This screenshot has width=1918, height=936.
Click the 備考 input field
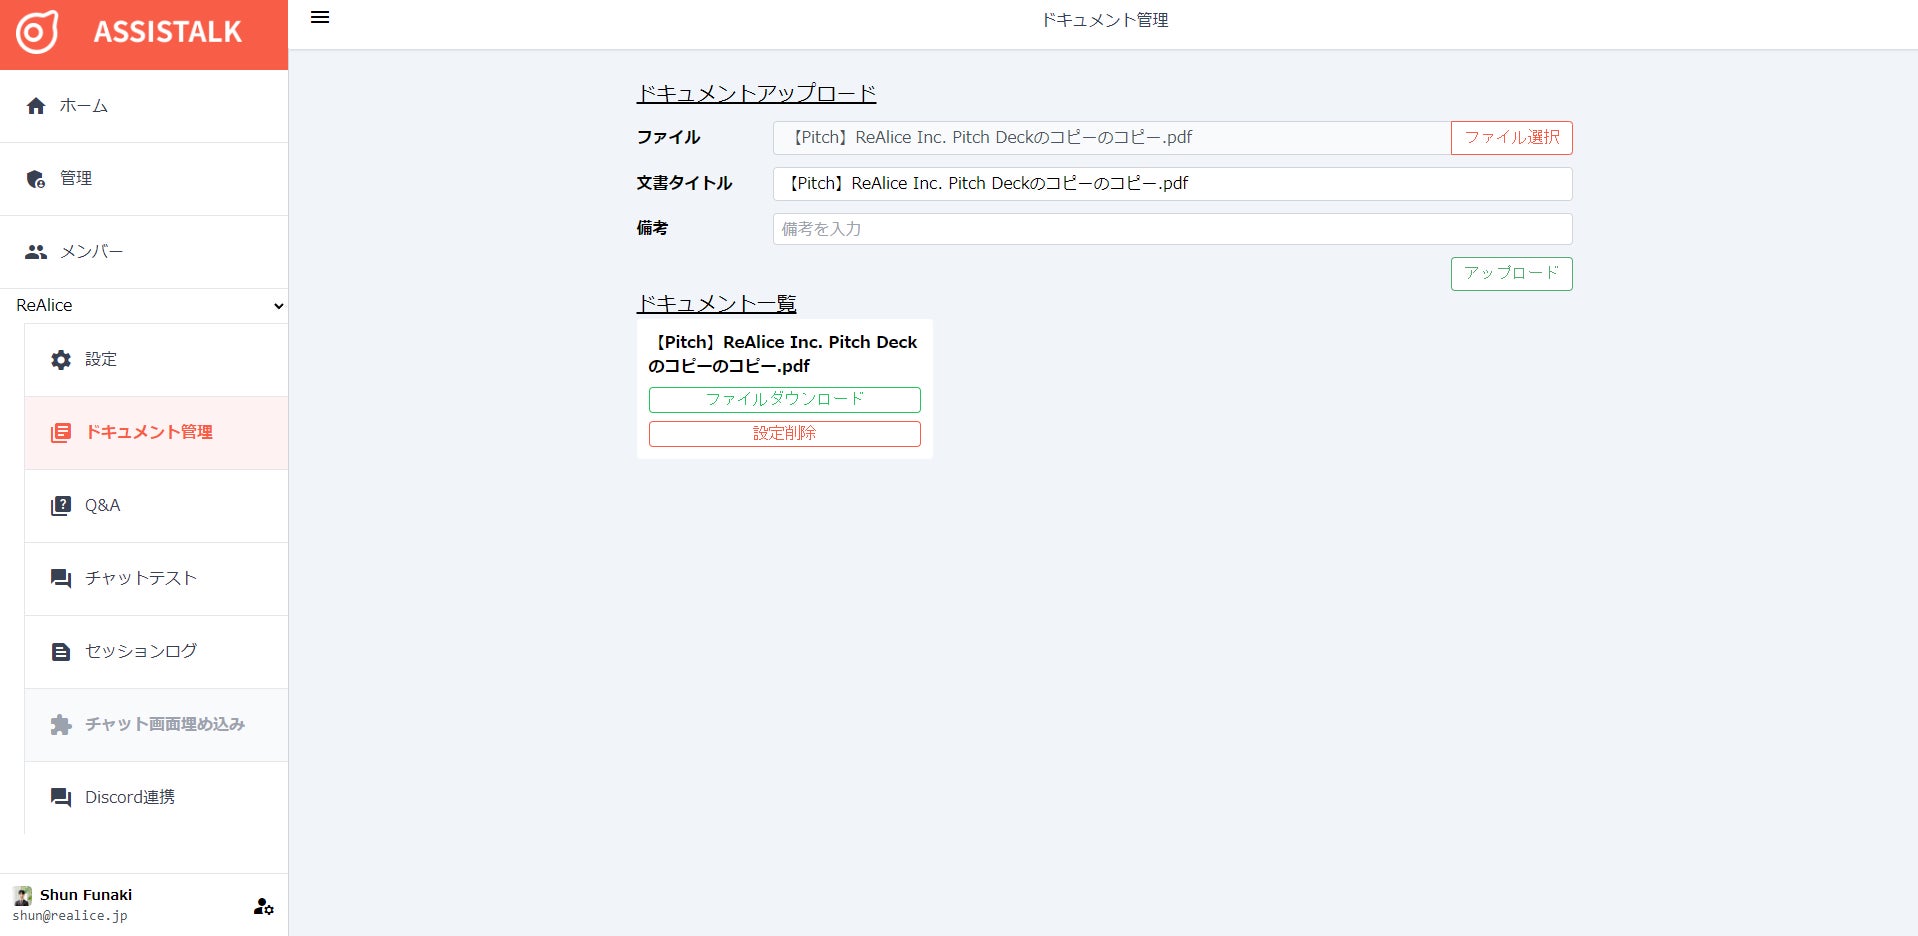[1172, 229]
